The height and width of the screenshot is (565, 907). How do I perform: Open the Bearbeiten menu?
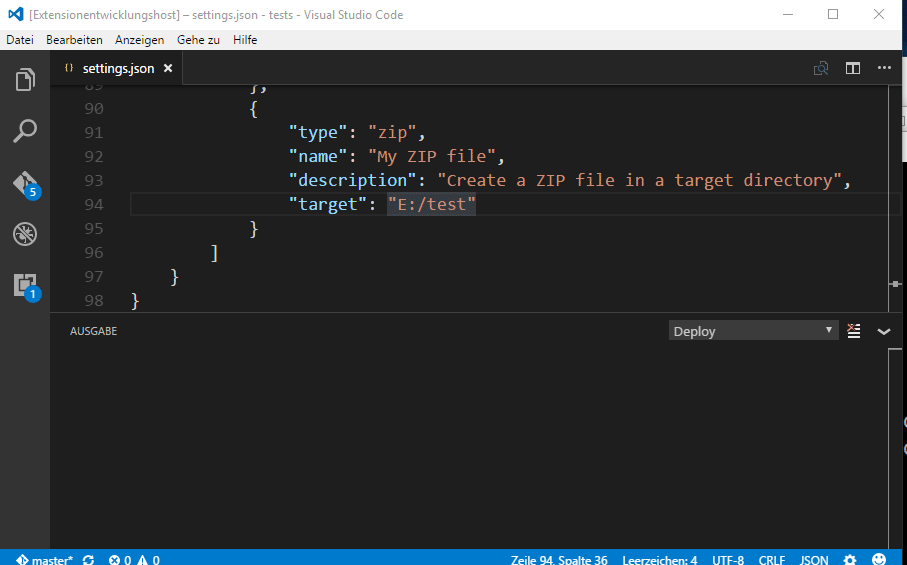click(74, 40)
